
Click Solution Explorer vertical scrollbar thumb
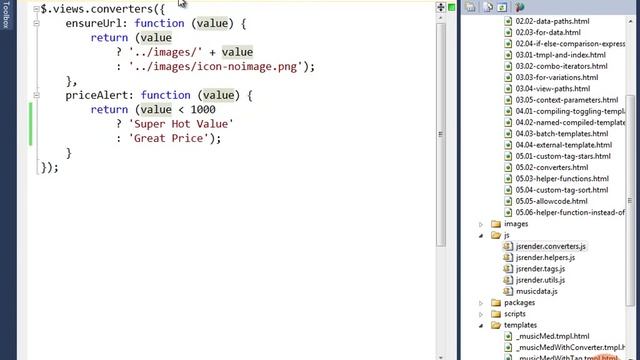630,200
